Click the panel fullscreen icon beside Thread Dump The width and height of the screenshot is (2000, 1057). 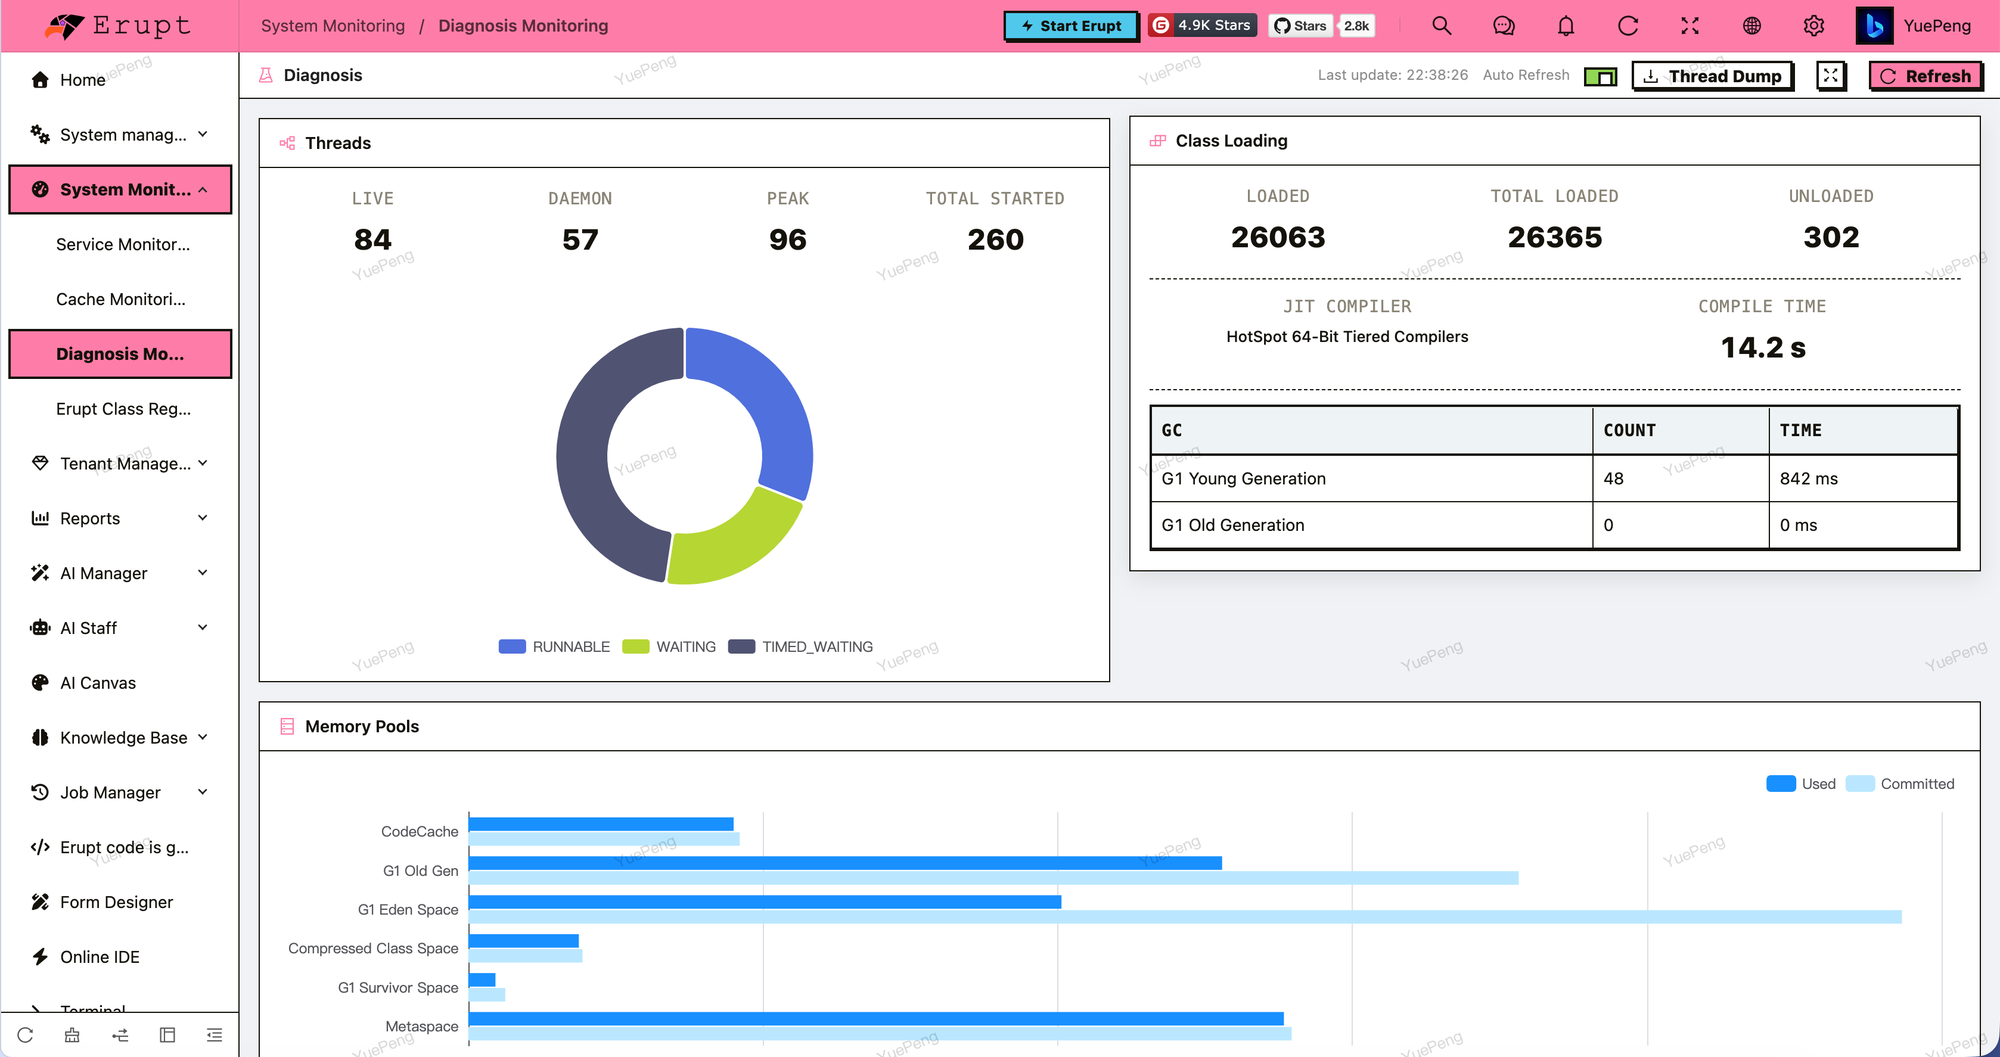[1831, 76]
